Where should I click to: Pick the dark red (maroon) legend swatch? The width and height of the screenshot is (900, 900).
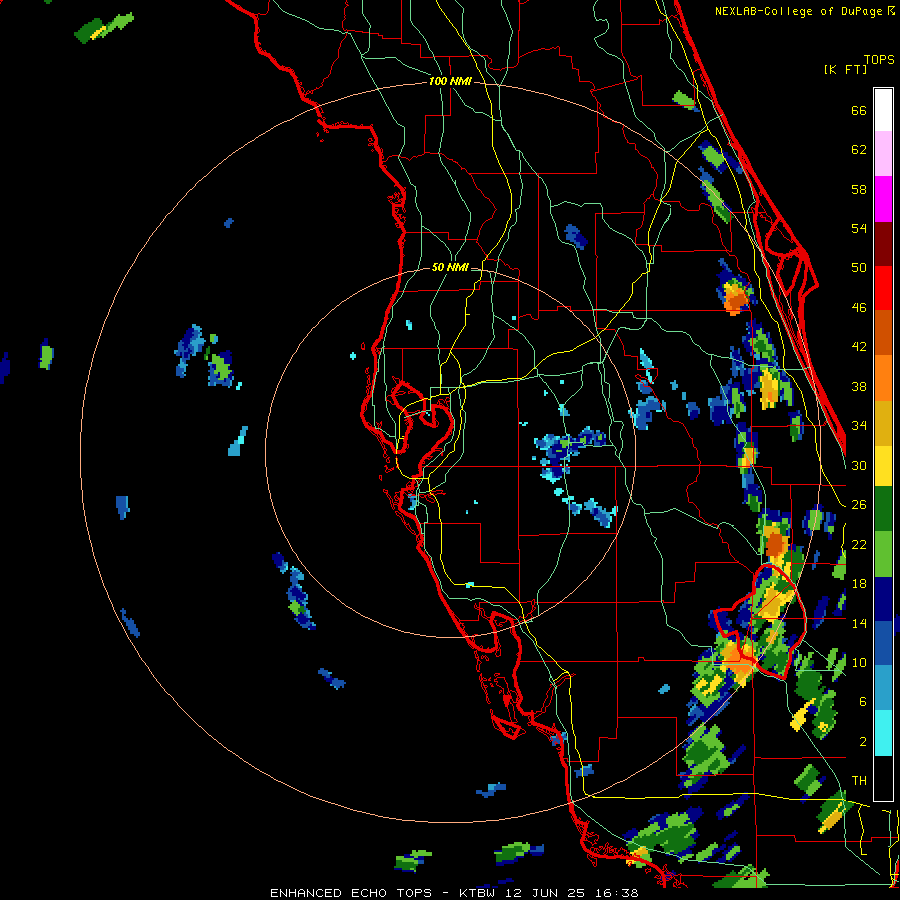pos(883,243)
